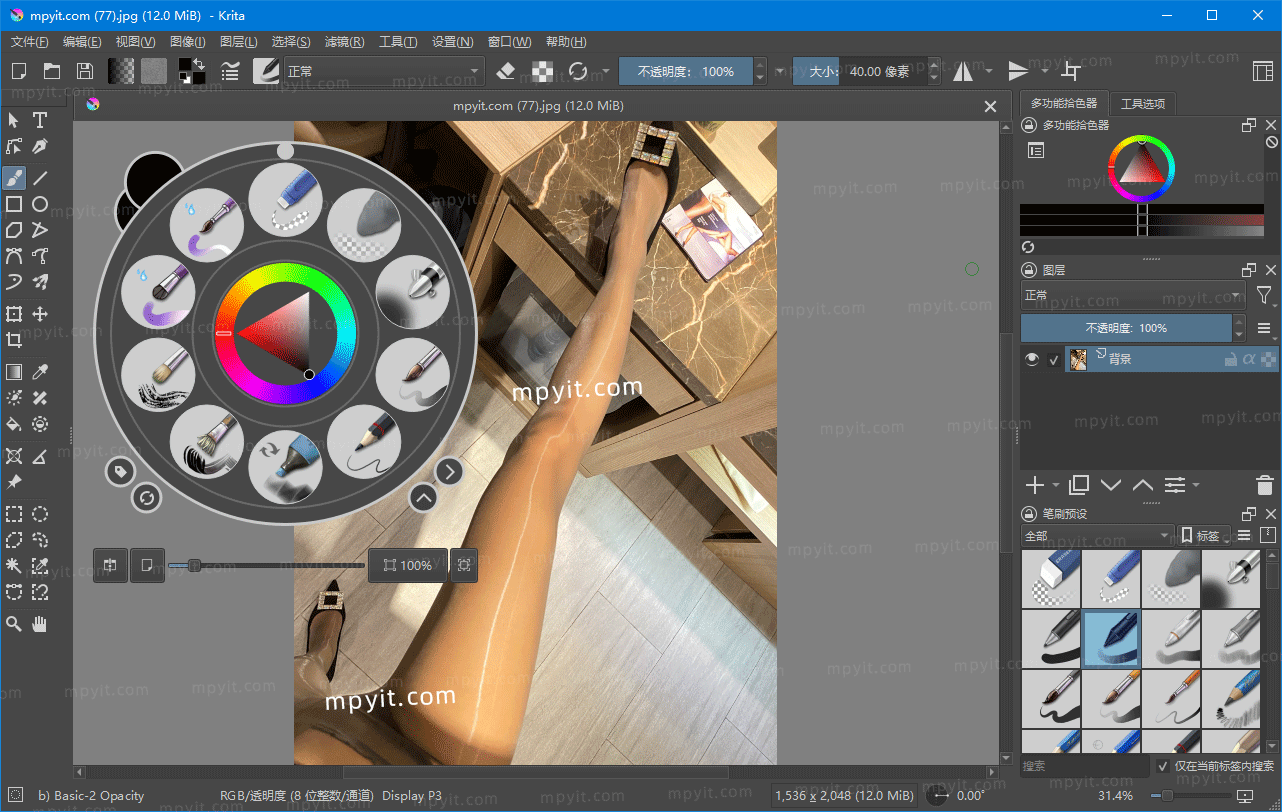This screenshot has height=812, width=1282.
Task: Toggle eraser mode in the toolbar
Action: [505, 71]
